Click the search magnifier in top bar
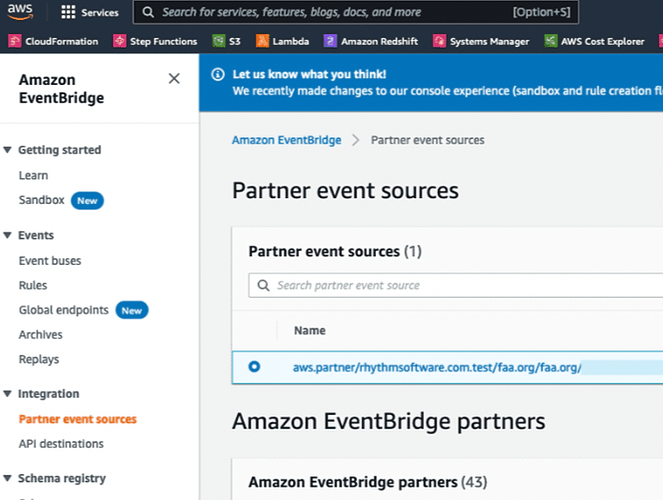 [x=148, y=12]
